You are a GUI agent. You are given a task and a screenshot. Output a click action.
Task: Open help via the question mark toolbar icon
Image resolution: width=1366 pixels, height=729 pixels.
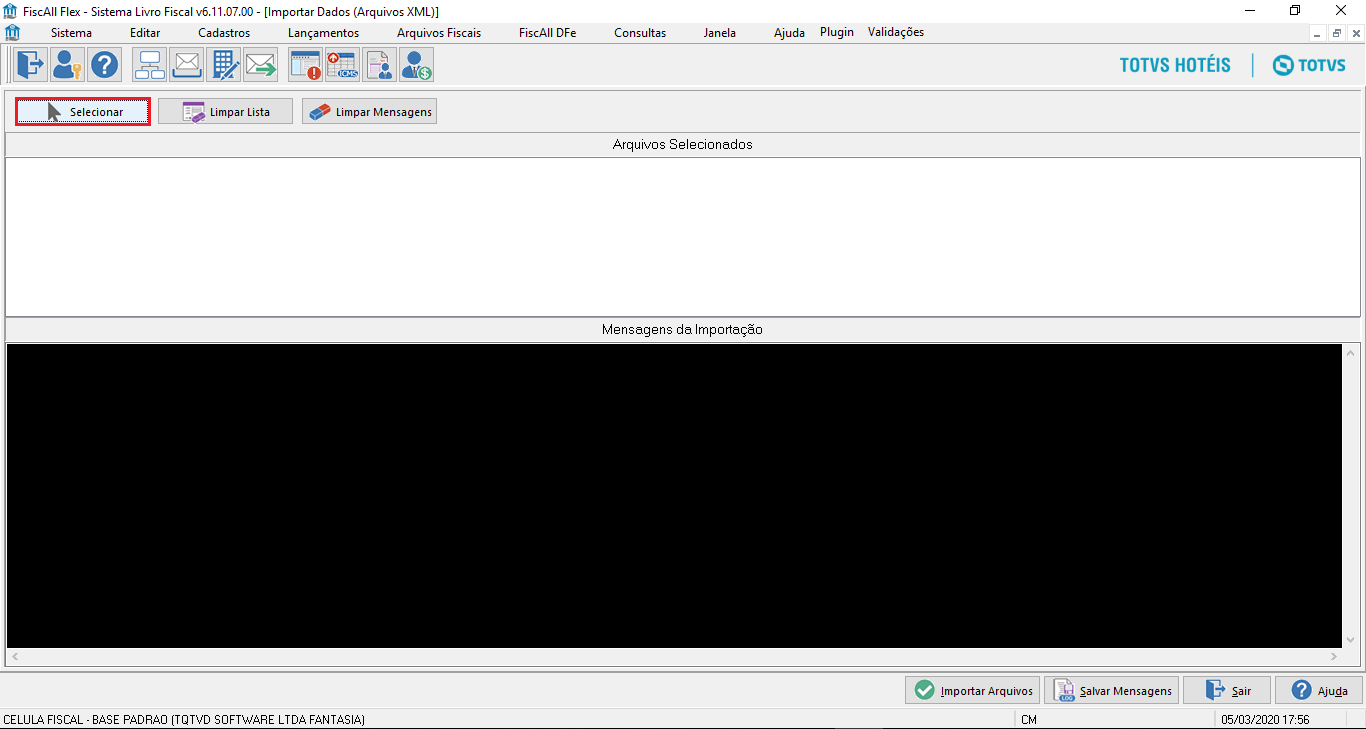coord(104,64)
